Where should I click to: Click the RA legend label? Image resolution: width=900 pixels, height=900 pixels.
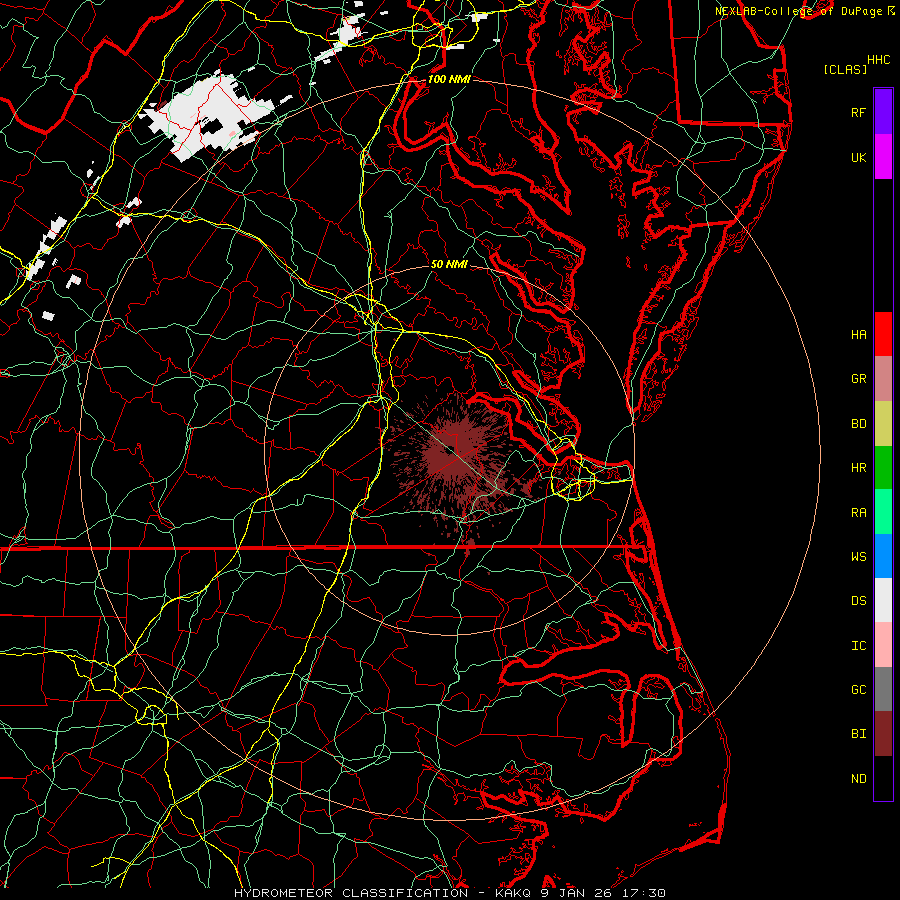tap(858, 513)
